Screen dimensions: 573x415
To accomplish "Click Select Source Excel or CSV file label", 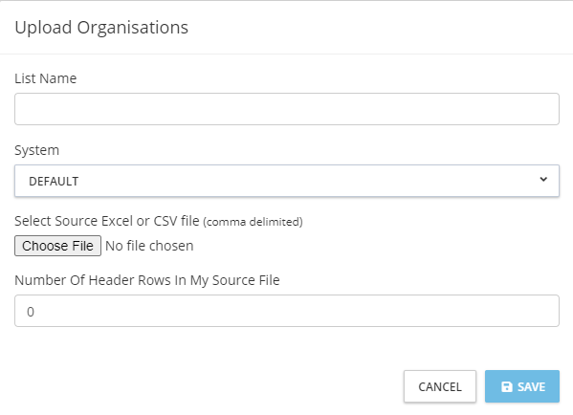I will 107,221.
